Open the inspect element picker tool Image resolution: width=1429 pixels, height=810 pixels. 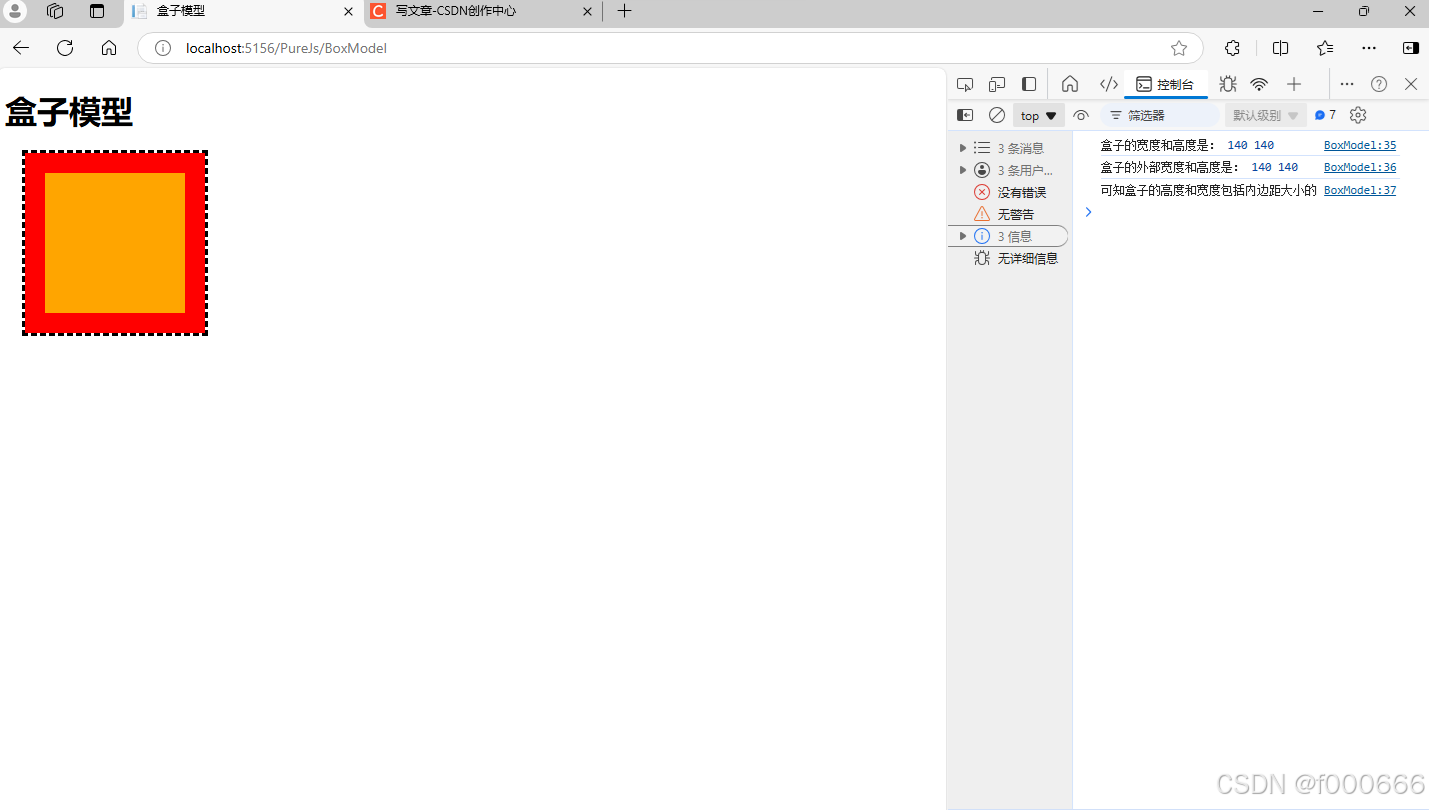965,84
